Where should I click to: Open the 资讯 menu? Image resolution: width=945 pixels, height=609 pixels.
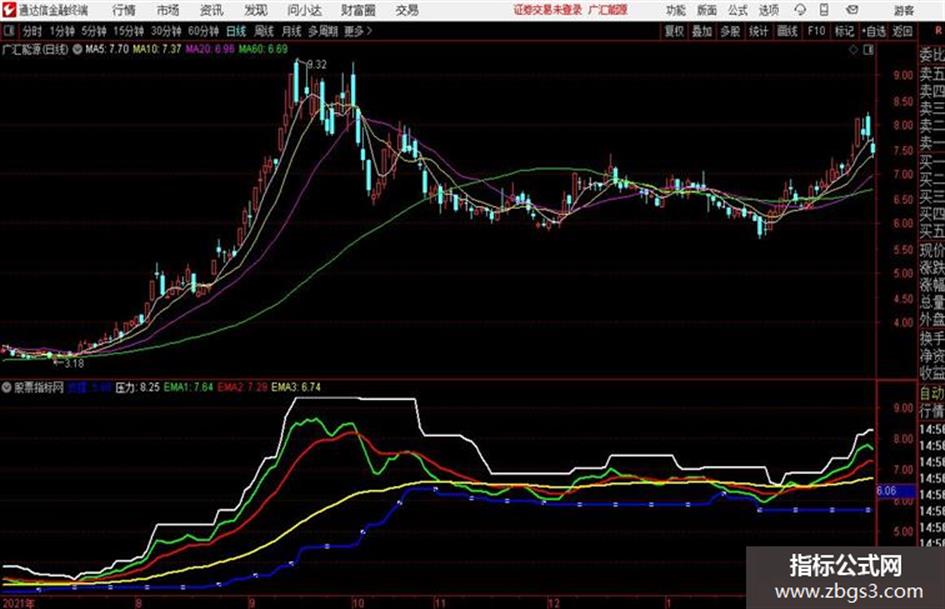[x=211, y=10]
